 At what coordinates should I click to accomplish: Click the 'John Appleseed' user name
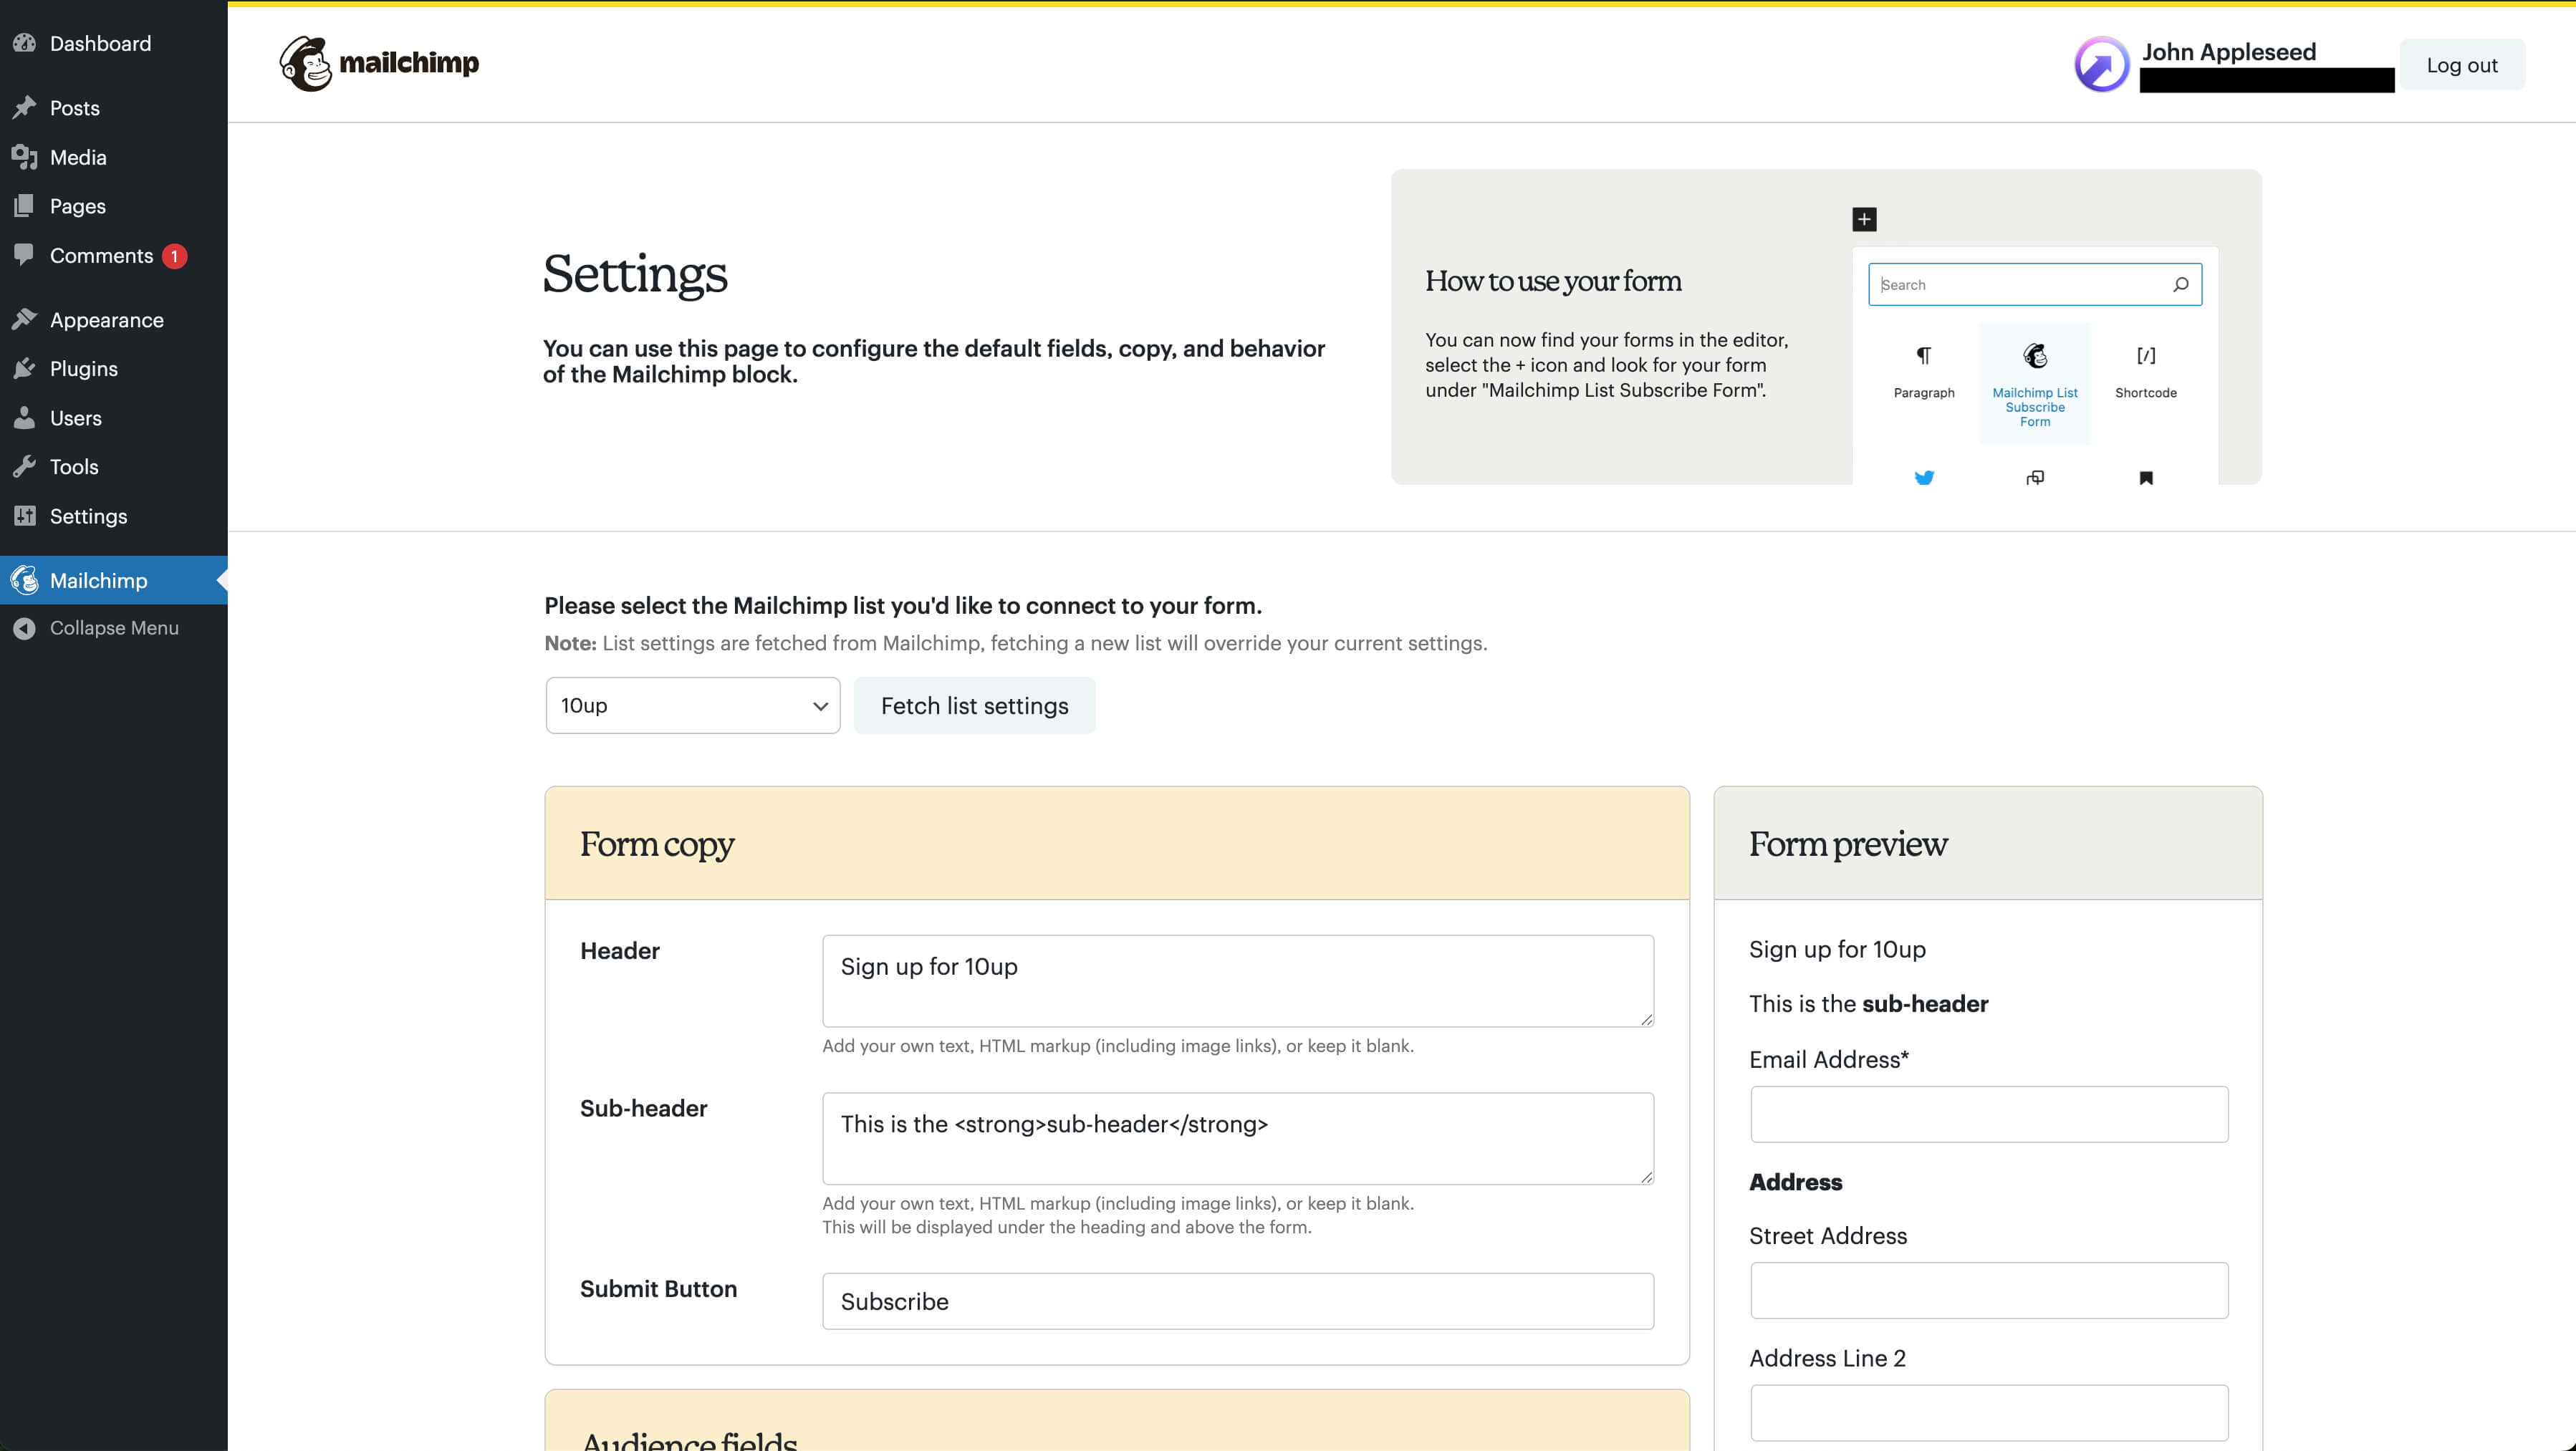pyautogui.click(x=2229, y=52)
